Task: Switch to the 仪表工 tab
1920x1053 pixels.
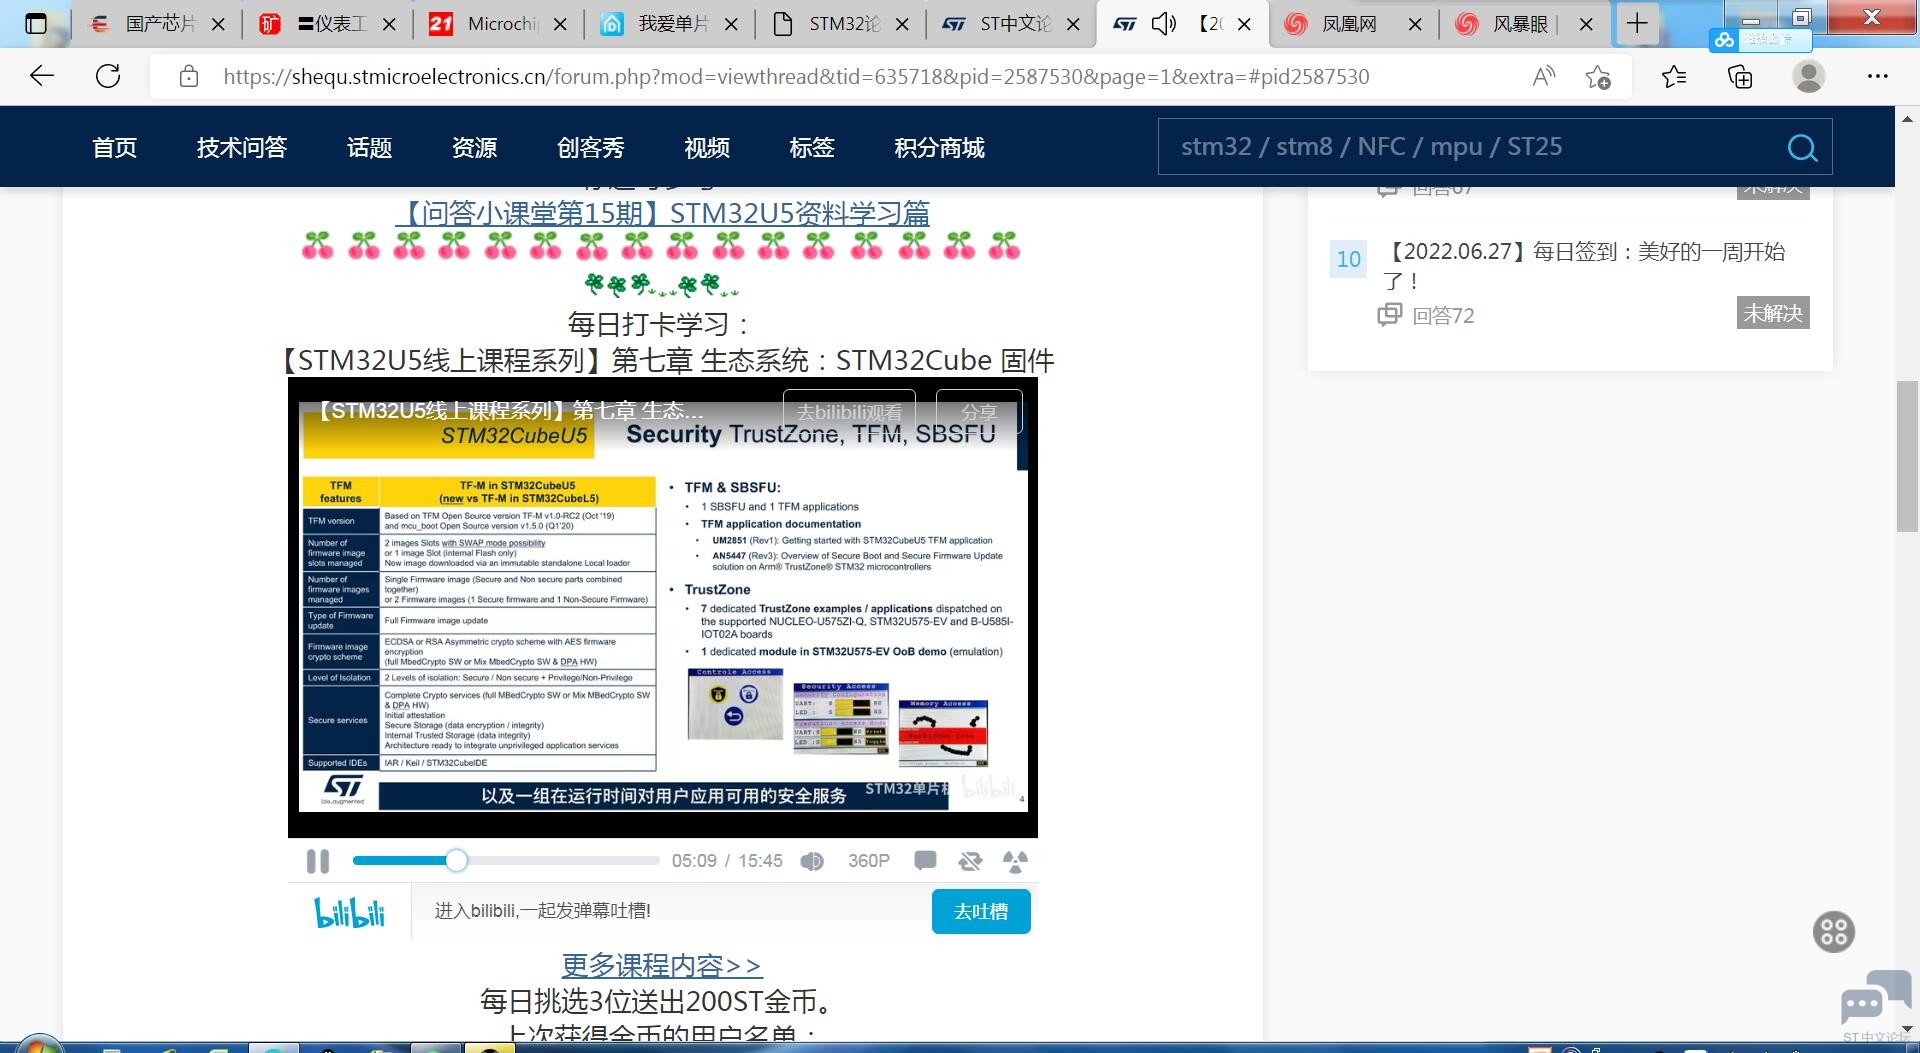Action: tap(328, 24)
